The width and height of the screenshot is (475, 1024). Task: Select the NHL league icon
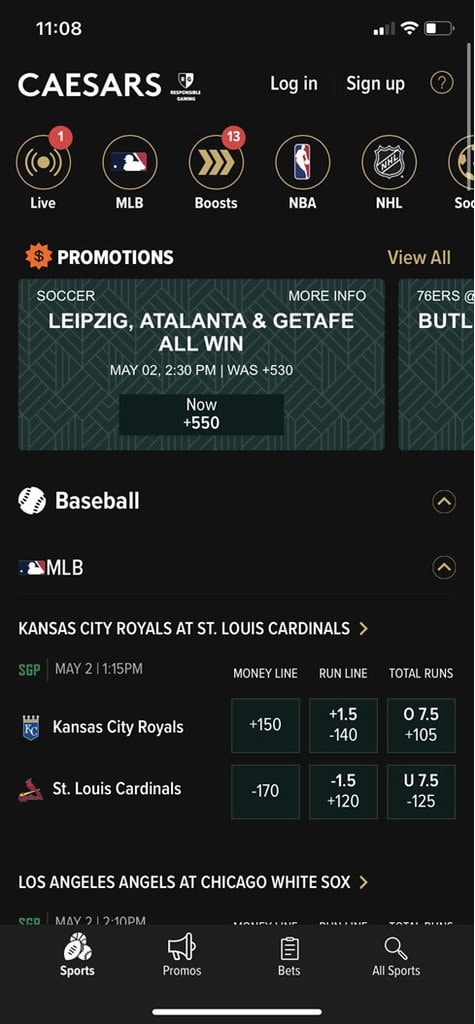(389, 163)
